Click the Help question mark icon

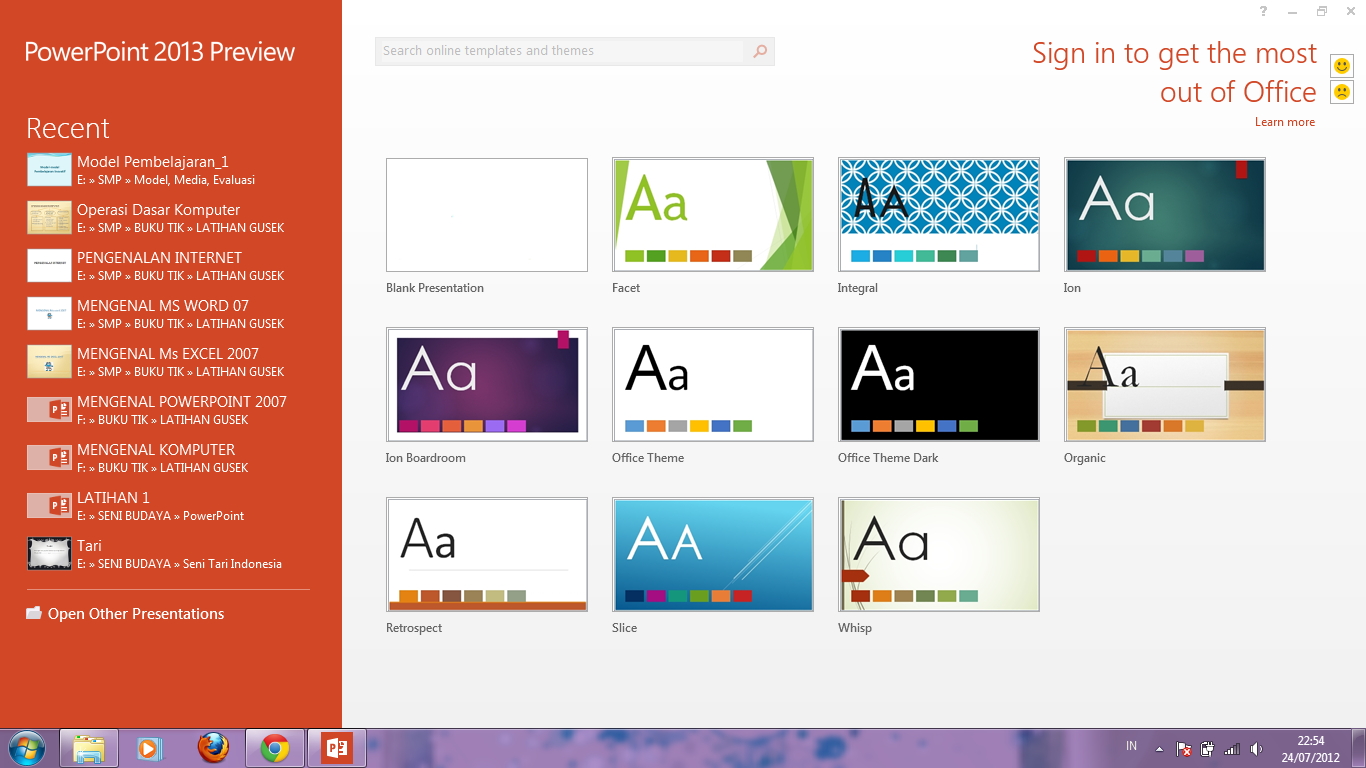(x=1262, y=11)
